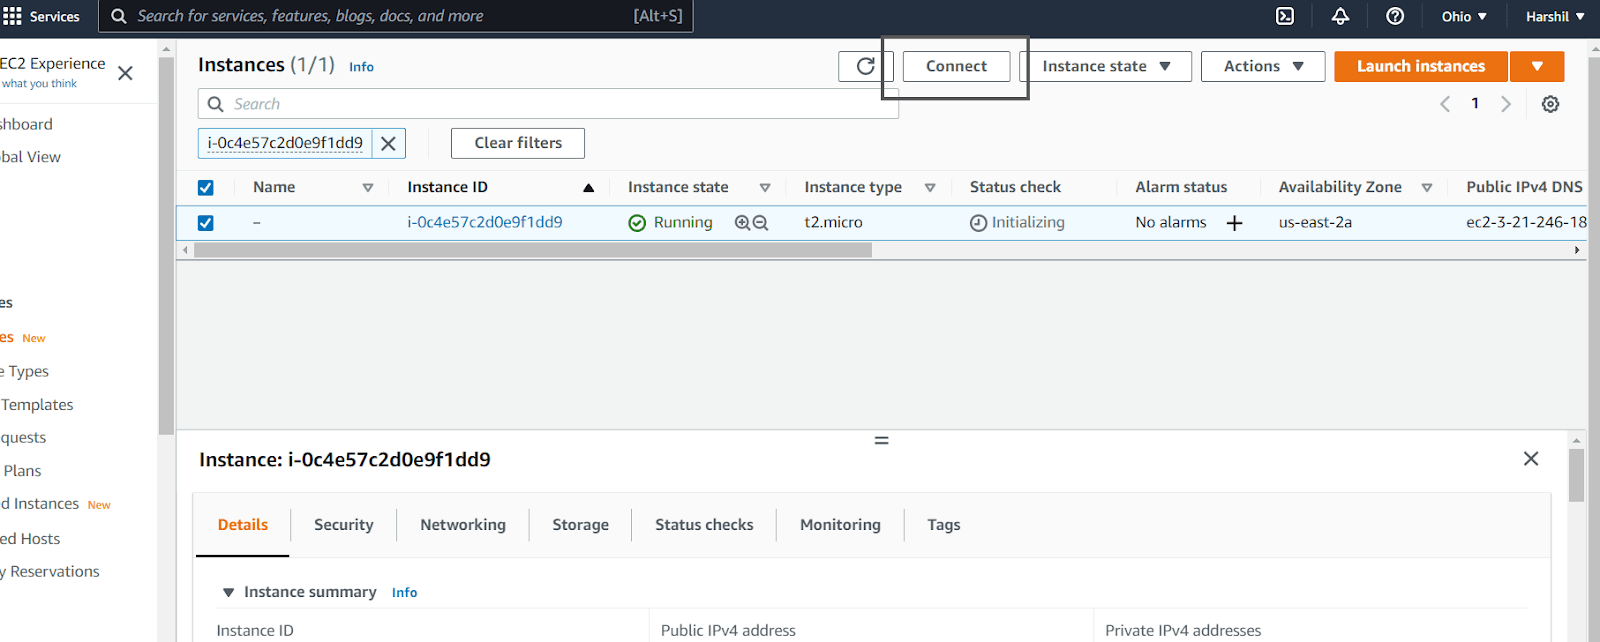Image resolution: width=1600 pixels, height=642 pixels.
Task: Open Global View in sidebar
Action: [30, 157]
